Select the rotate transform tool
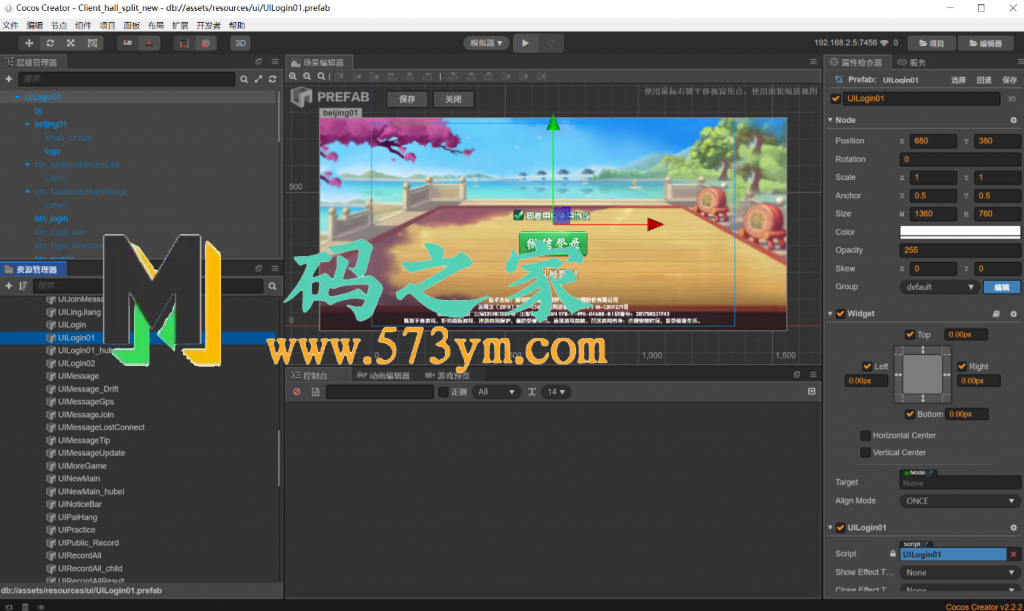The image size is (1024, 611). (x=50, y=43)
